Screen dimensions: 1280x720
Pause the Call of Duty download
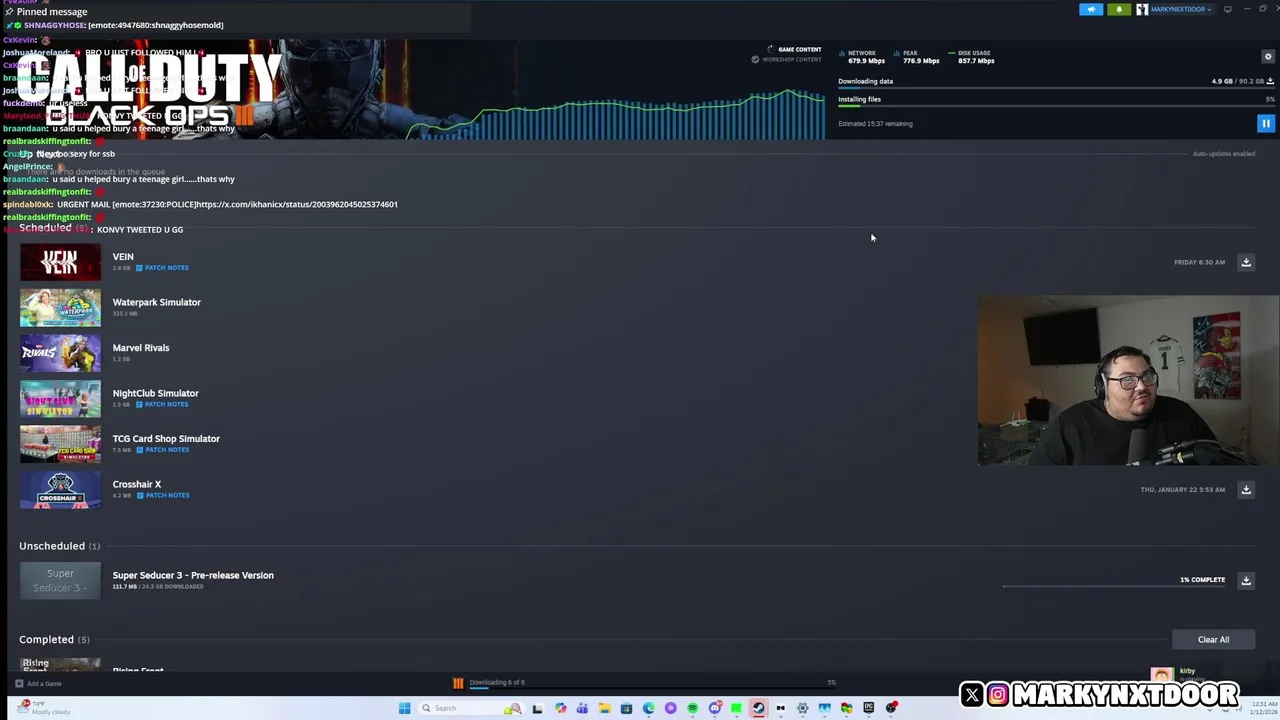click(1265, 124)
